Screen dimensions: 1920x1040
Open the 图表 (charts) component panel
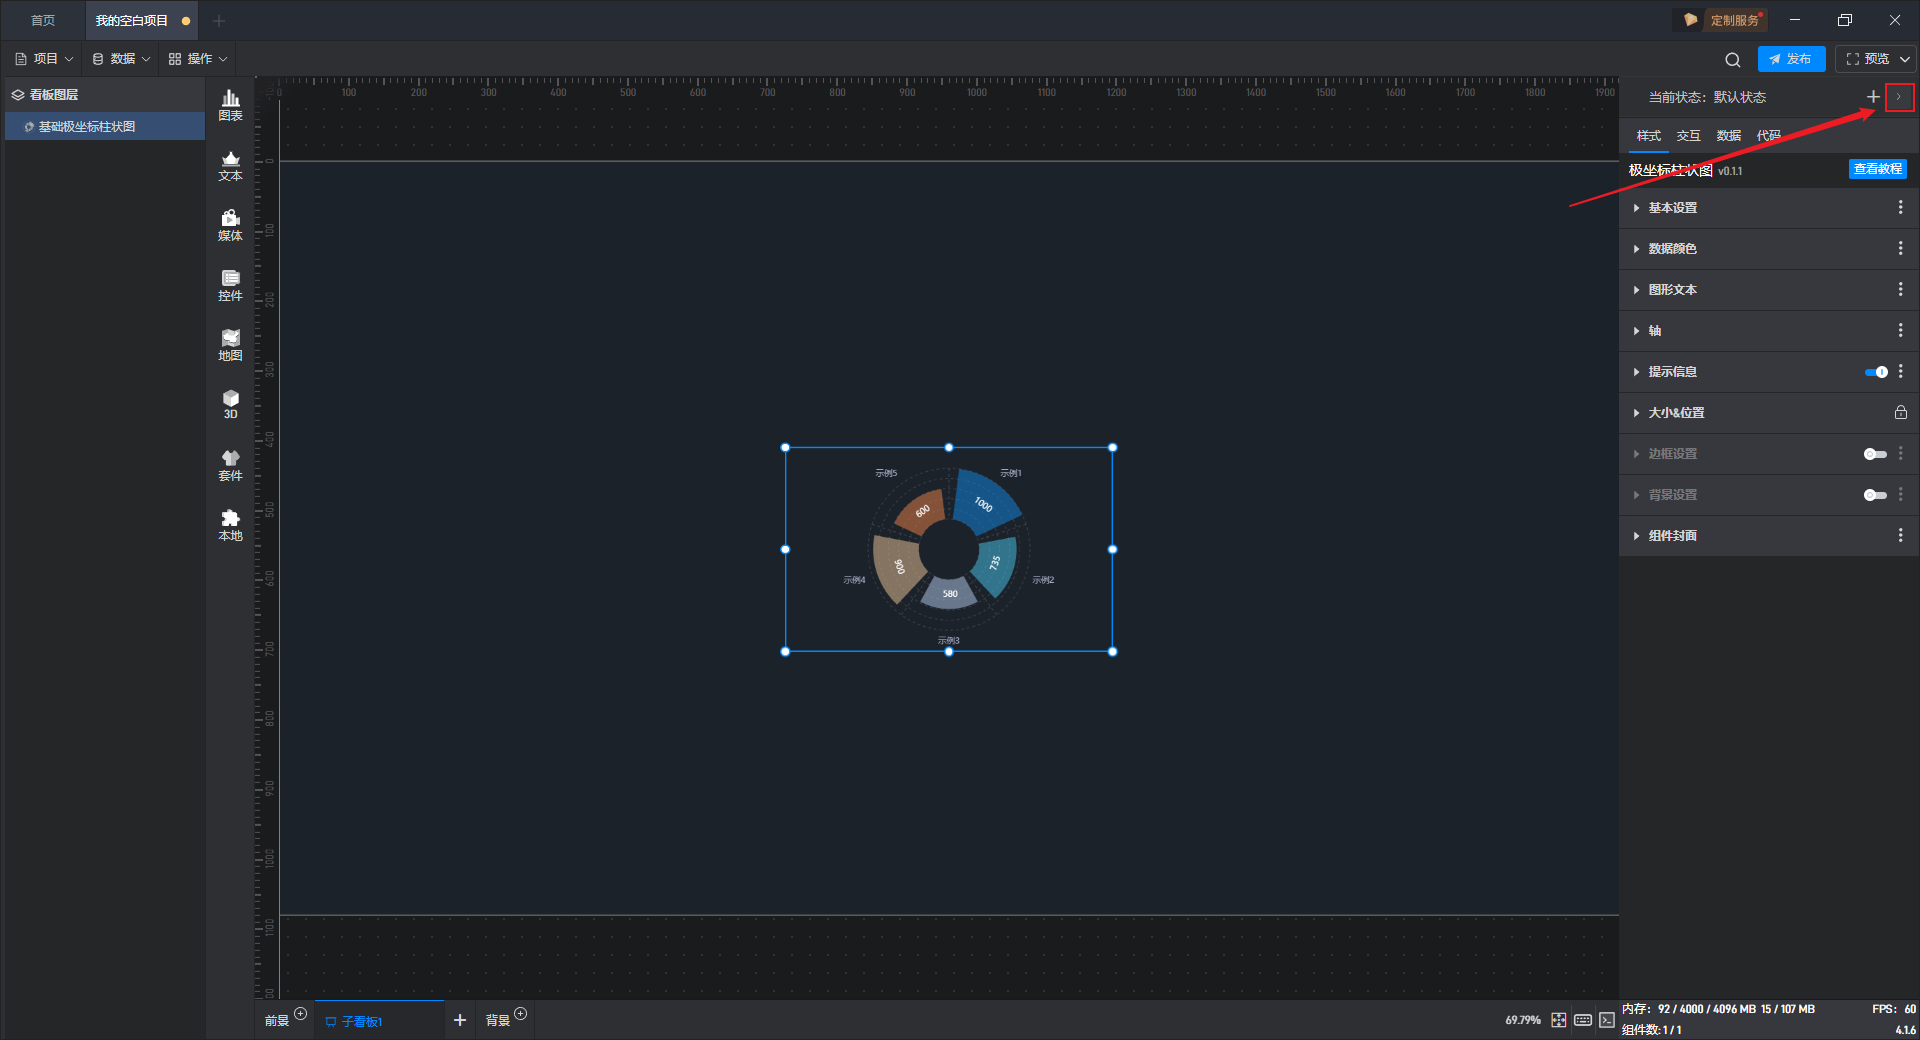pyautogui.click(x=230, y=105)
